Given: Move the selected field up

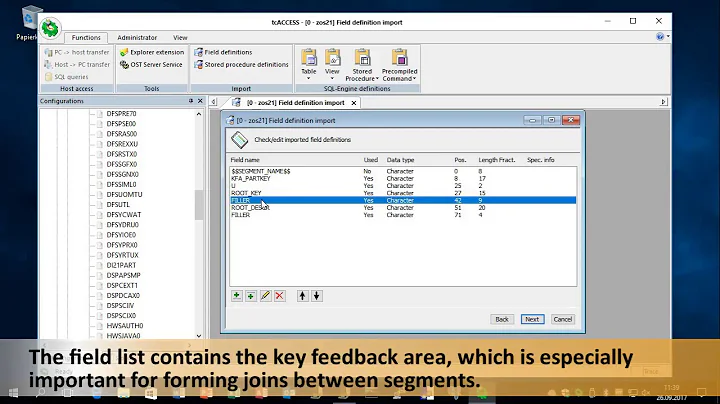Looking at the screenshot, I should 302,296.
